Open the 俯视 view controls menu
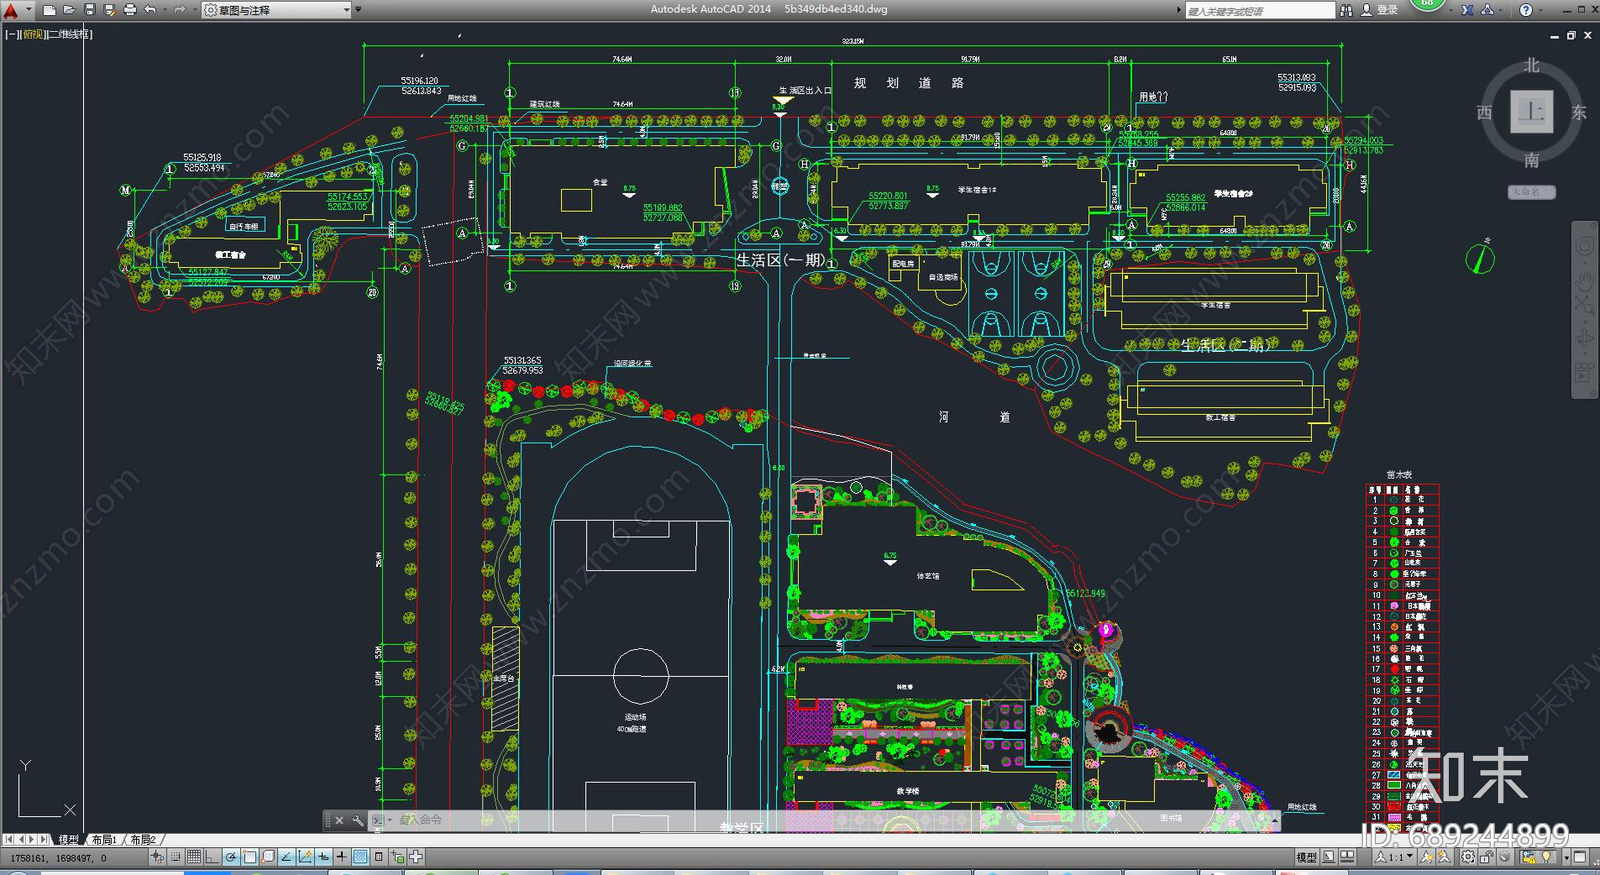This screenshot has height=875, width=1600. click(x=33, y=34)
